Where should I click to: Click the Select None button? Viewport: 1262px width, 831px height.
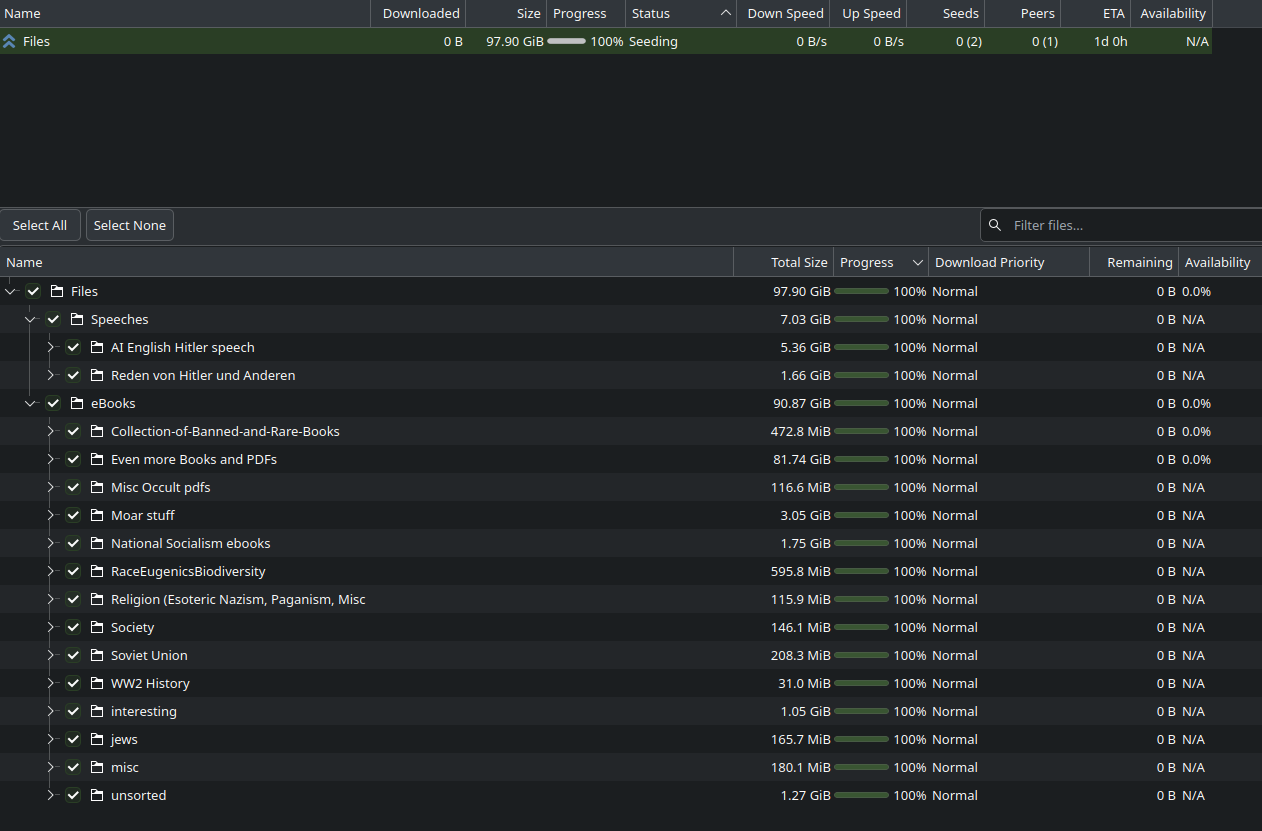130,225
